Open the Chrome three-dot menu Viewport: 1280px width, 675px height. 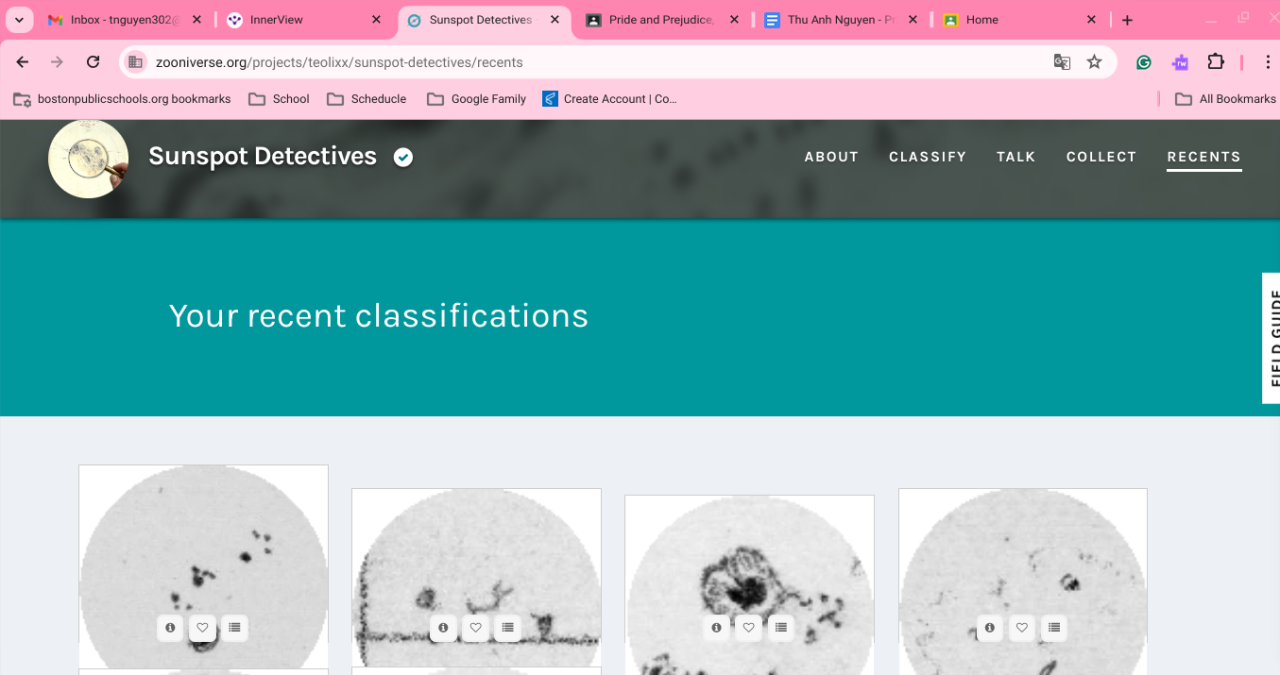coord(1269,62)
